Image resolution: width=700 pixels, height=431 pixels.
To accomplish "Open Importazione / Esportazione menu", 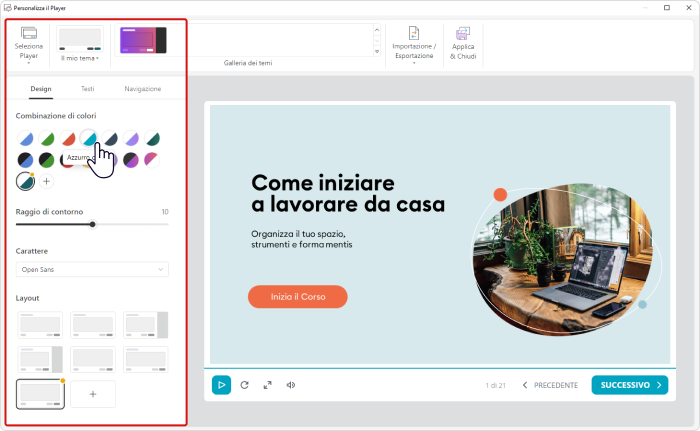I will coord(414,45).
